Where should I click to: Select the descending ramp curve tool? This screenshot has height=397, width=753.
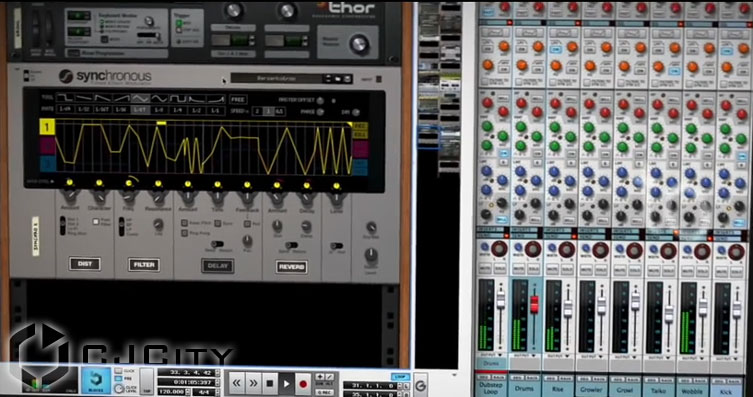click(102, 99)
